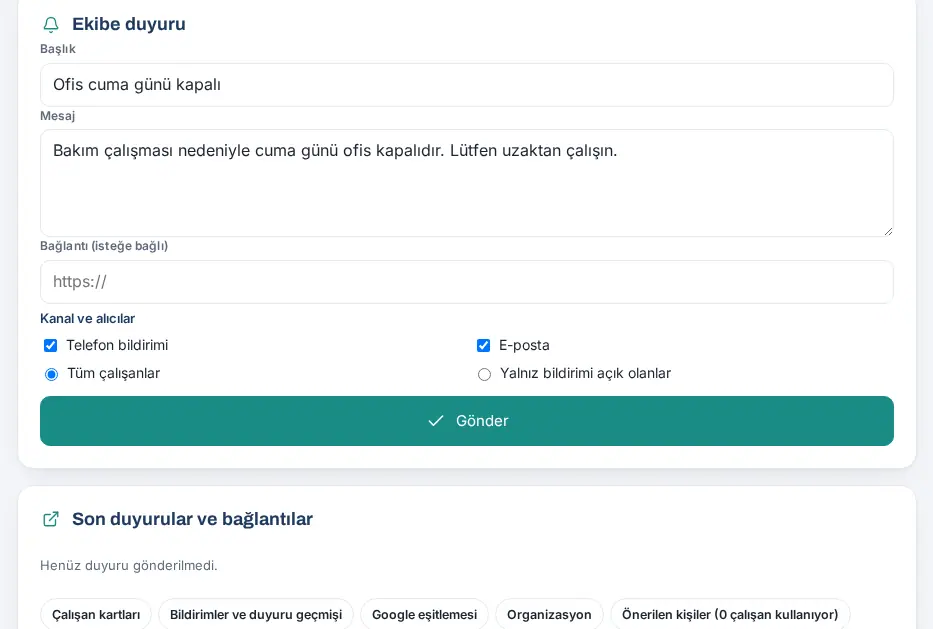Click the Son duyurular ve bağlantılar heading

point(192,519)
